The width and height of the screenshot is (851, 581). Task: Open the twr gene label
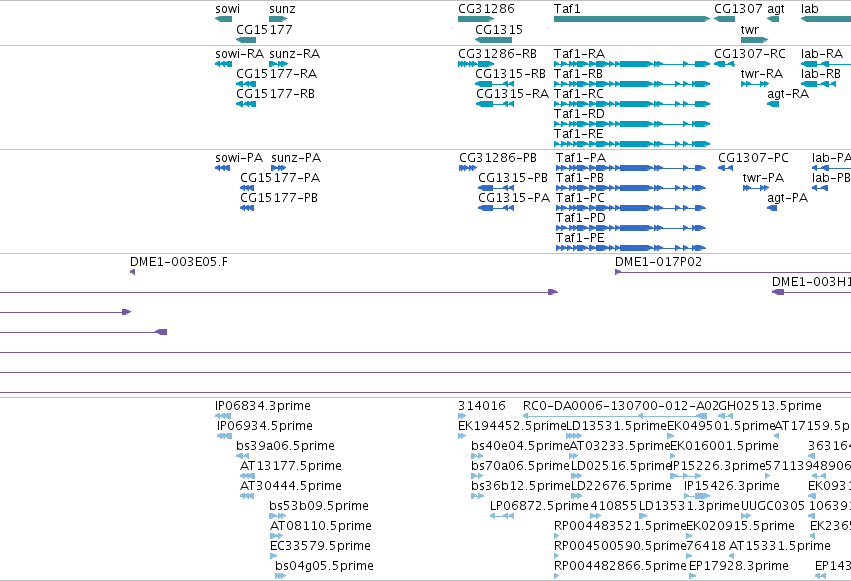(750, 29)
